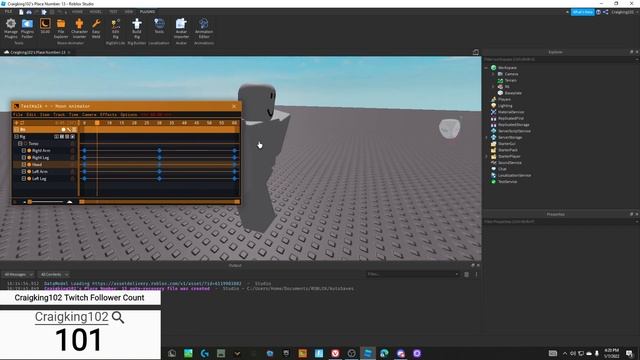This screenshot has height=360, width=640.
Task: Open the Character Inserter tool
Action: pos(79,28)
